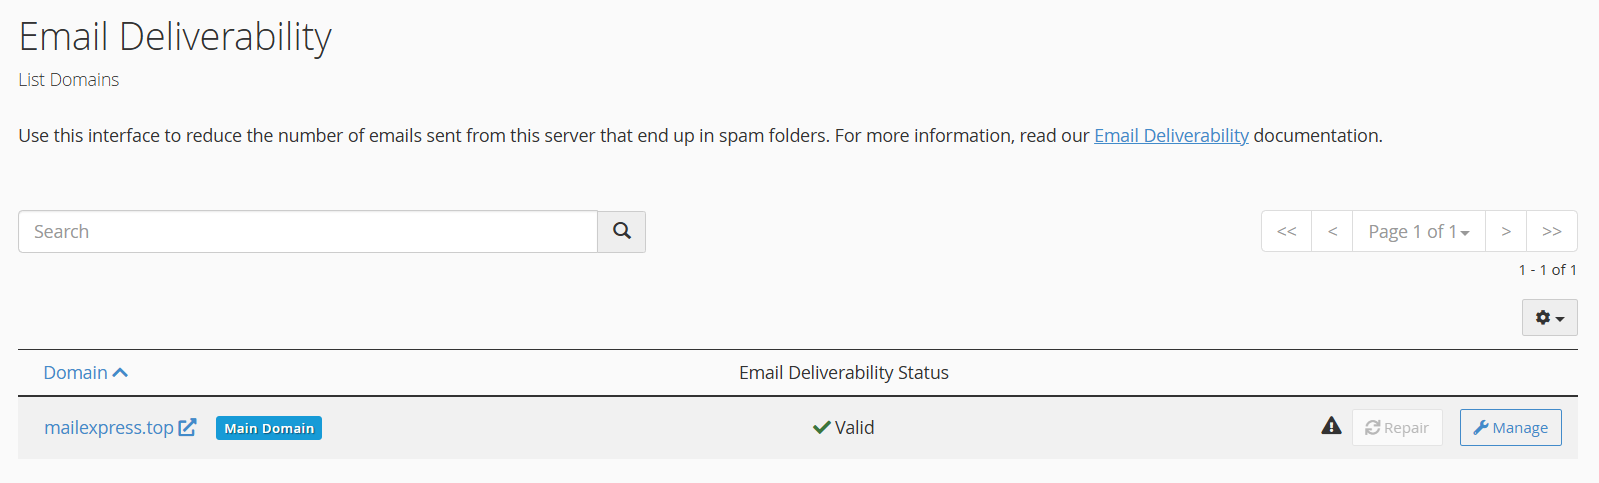Screen dimensions: 1599x483
Task: Jump to the last page
Action: click(1551, 231)
